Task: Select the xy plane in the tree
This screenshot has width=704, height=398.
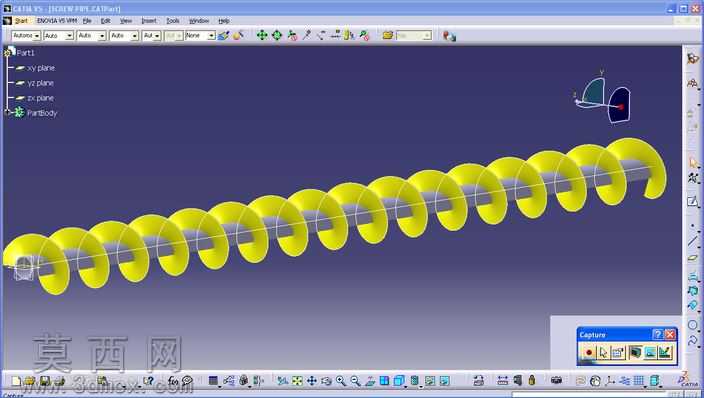Action: (x=35, y=68)
